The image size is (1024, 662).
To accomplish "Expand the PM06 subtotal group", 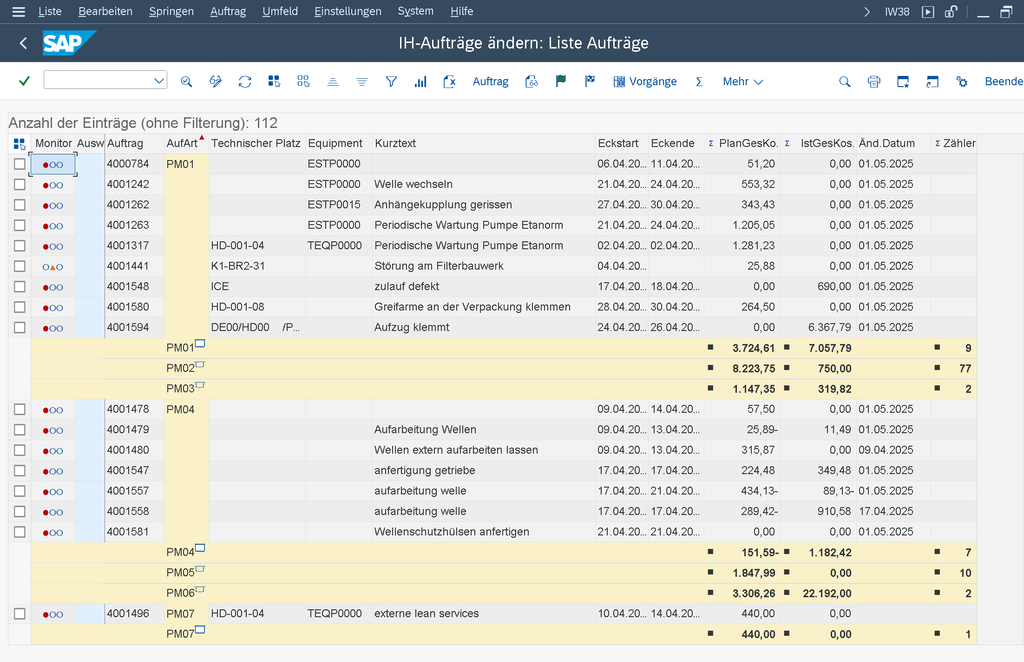I will point(200,590).
